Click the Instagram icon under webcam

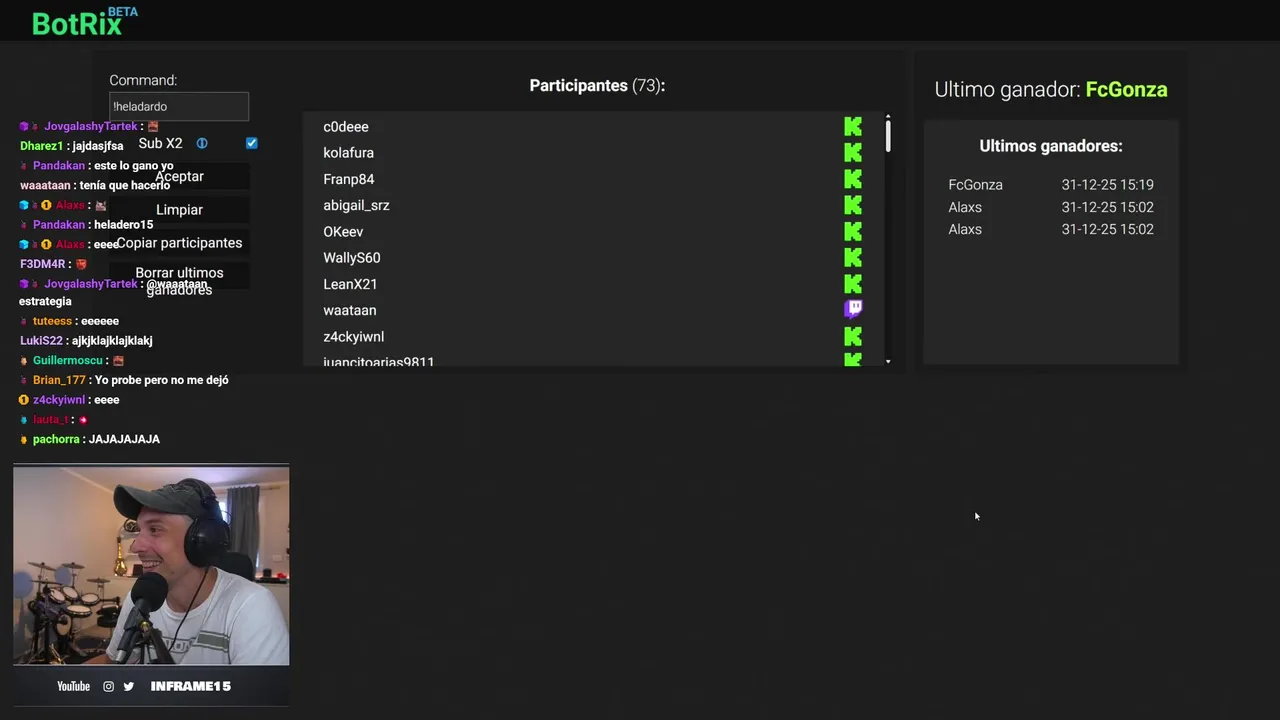pos(109,686)
